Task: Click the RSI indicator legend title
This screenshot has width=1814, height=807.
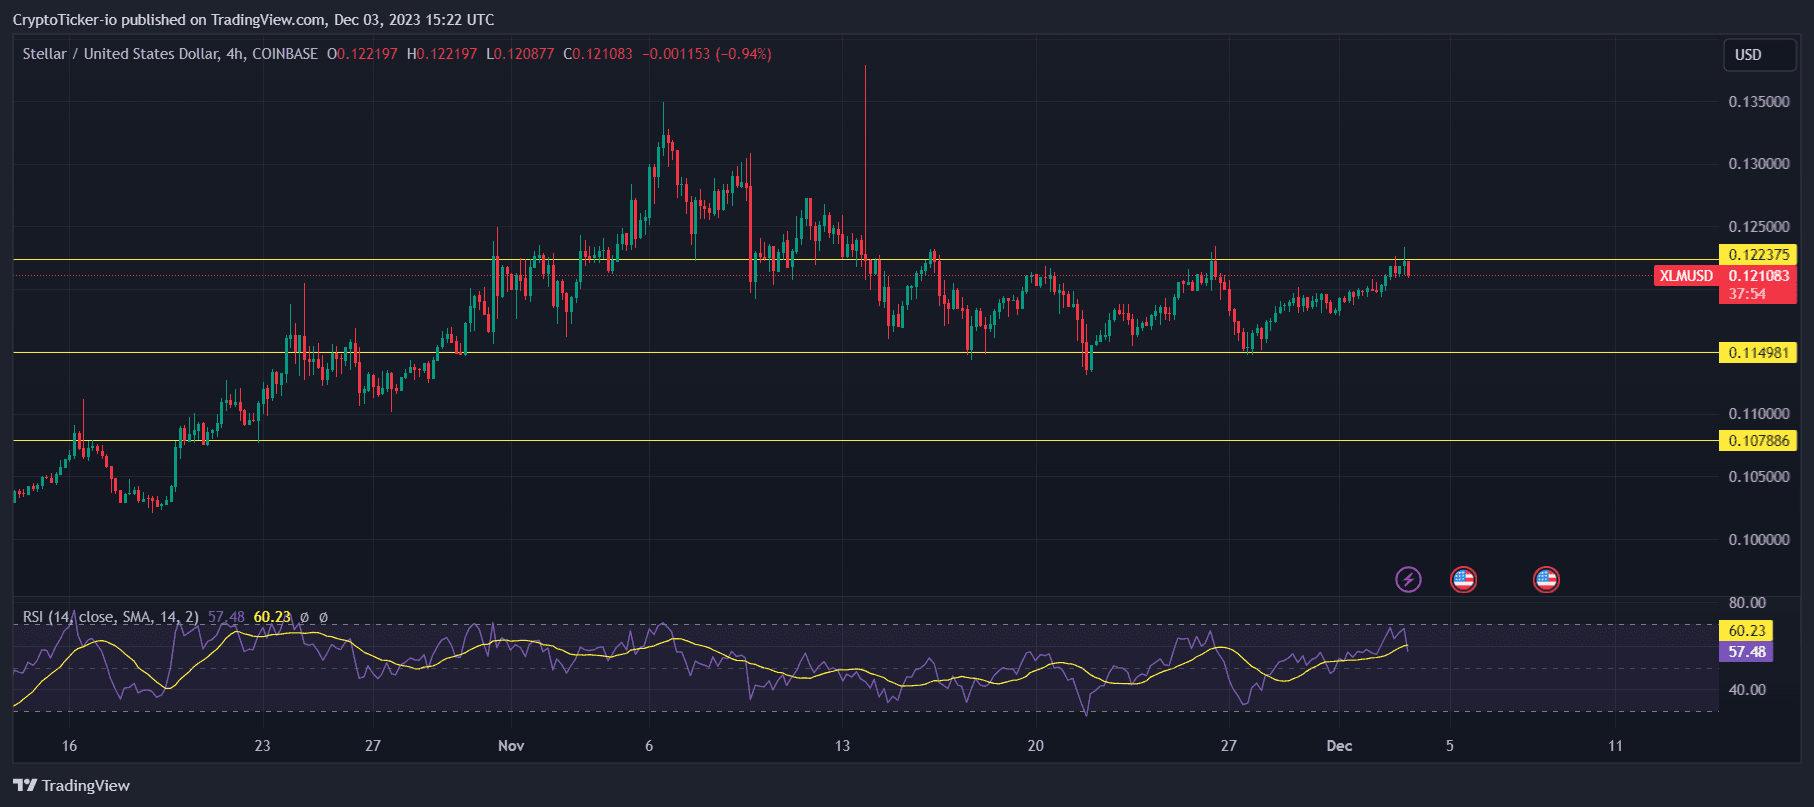Action: (x=110, y=617)
